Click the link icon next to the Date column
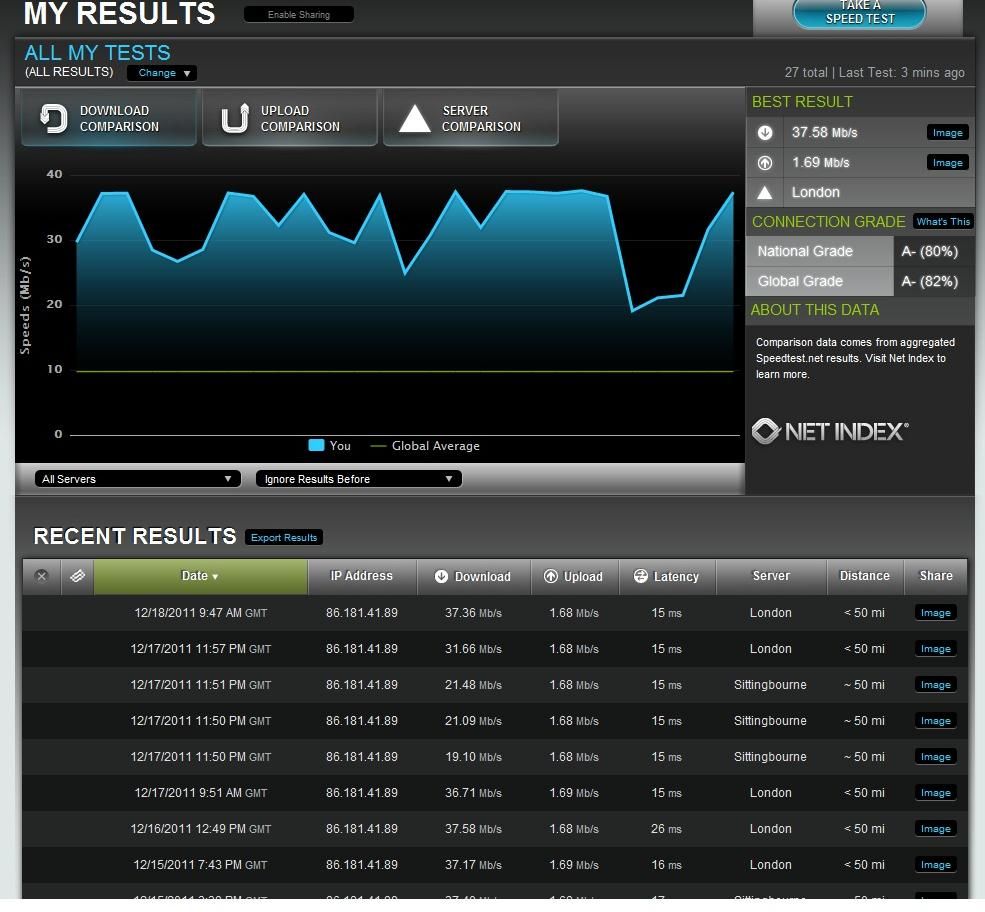 click(x=77, y=576)
